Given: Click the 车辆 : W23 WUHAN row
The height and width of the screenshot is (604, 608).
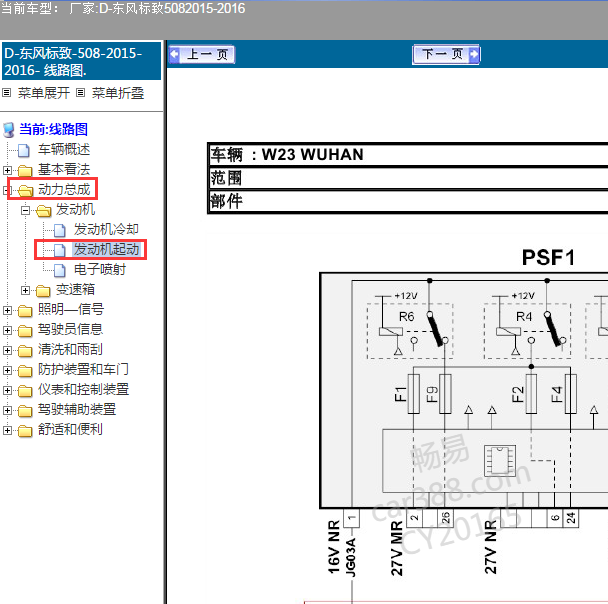Looking at the screenshot, I should (408, 155).
